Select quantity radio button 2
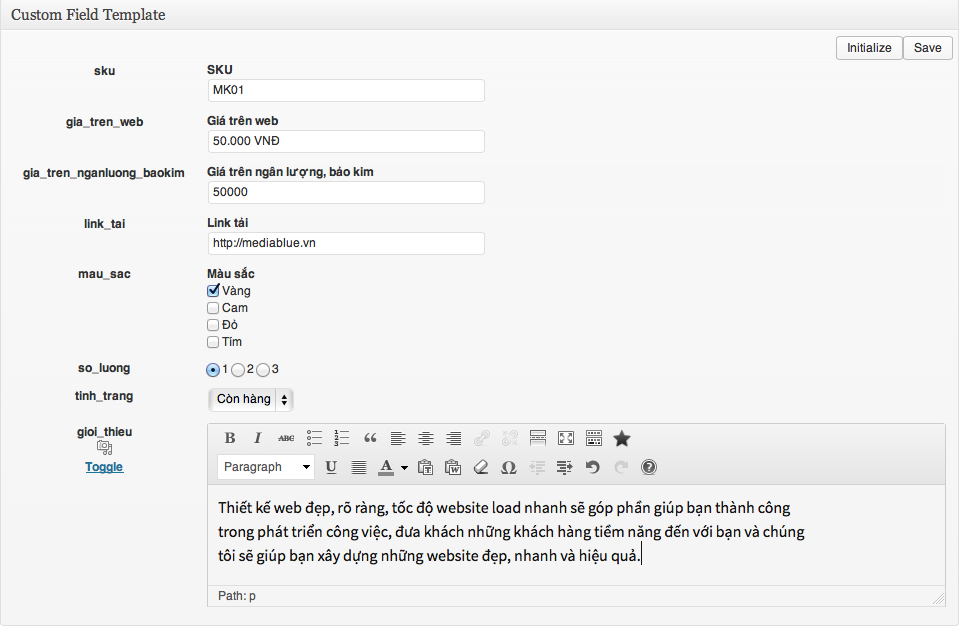 (x=238, y=370)
